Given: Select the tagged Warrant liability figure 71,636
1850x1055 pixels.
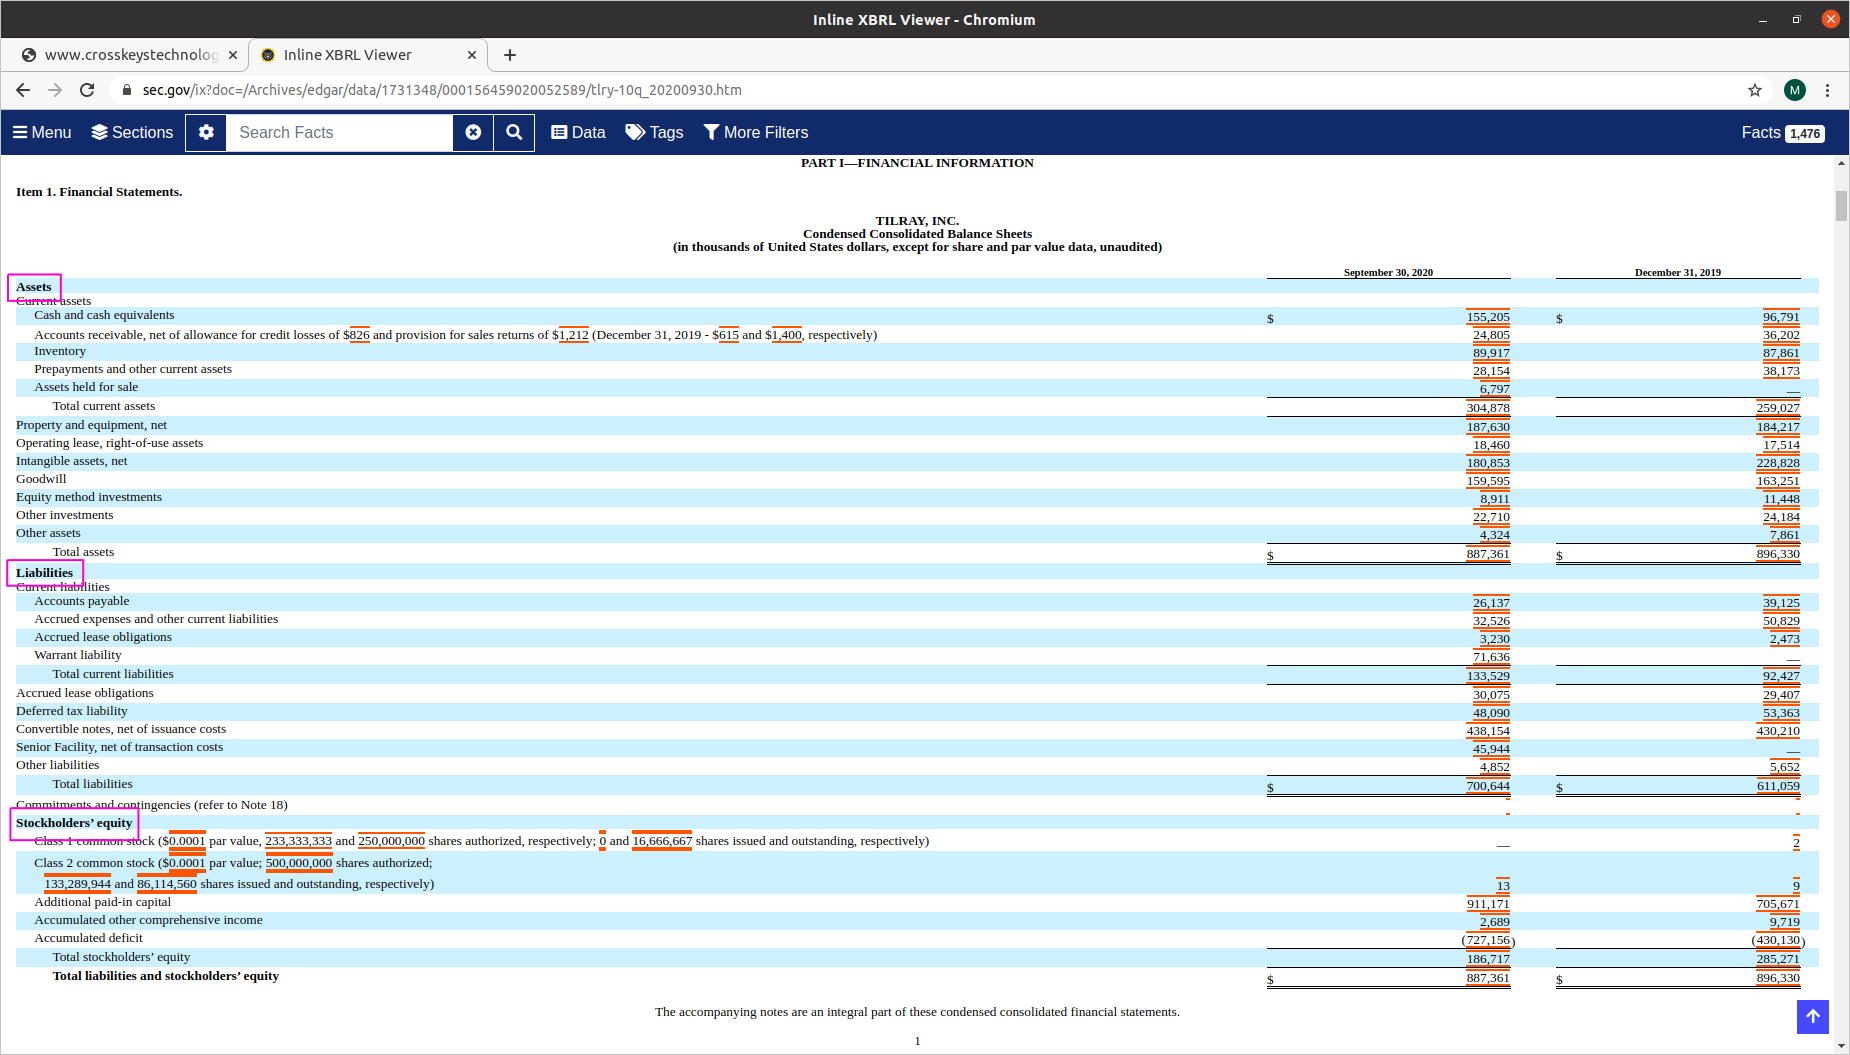Looking at the screenshot, I should pos(1489,656).
